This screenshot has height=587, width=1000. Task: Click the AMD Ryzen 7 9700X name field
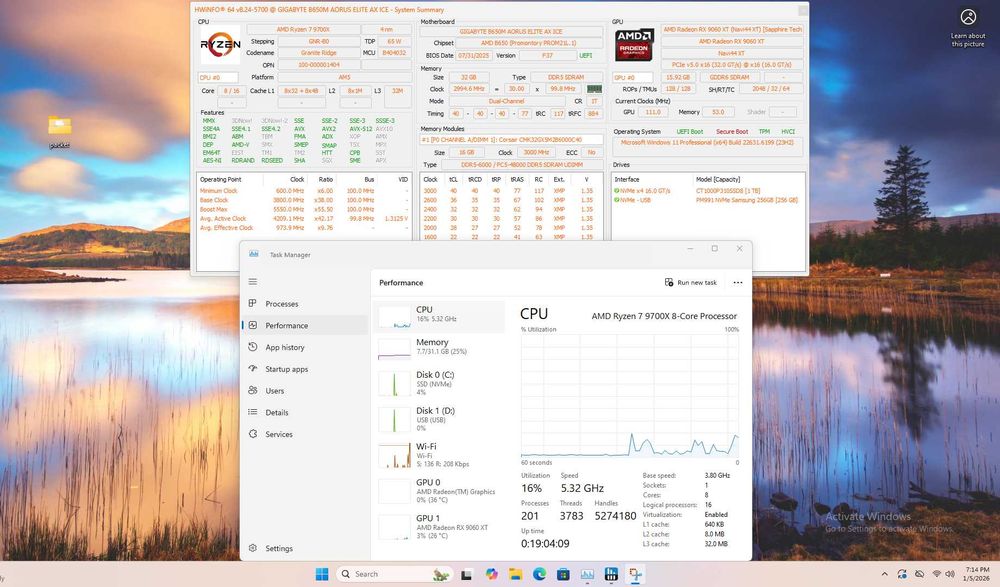[303, 29]
